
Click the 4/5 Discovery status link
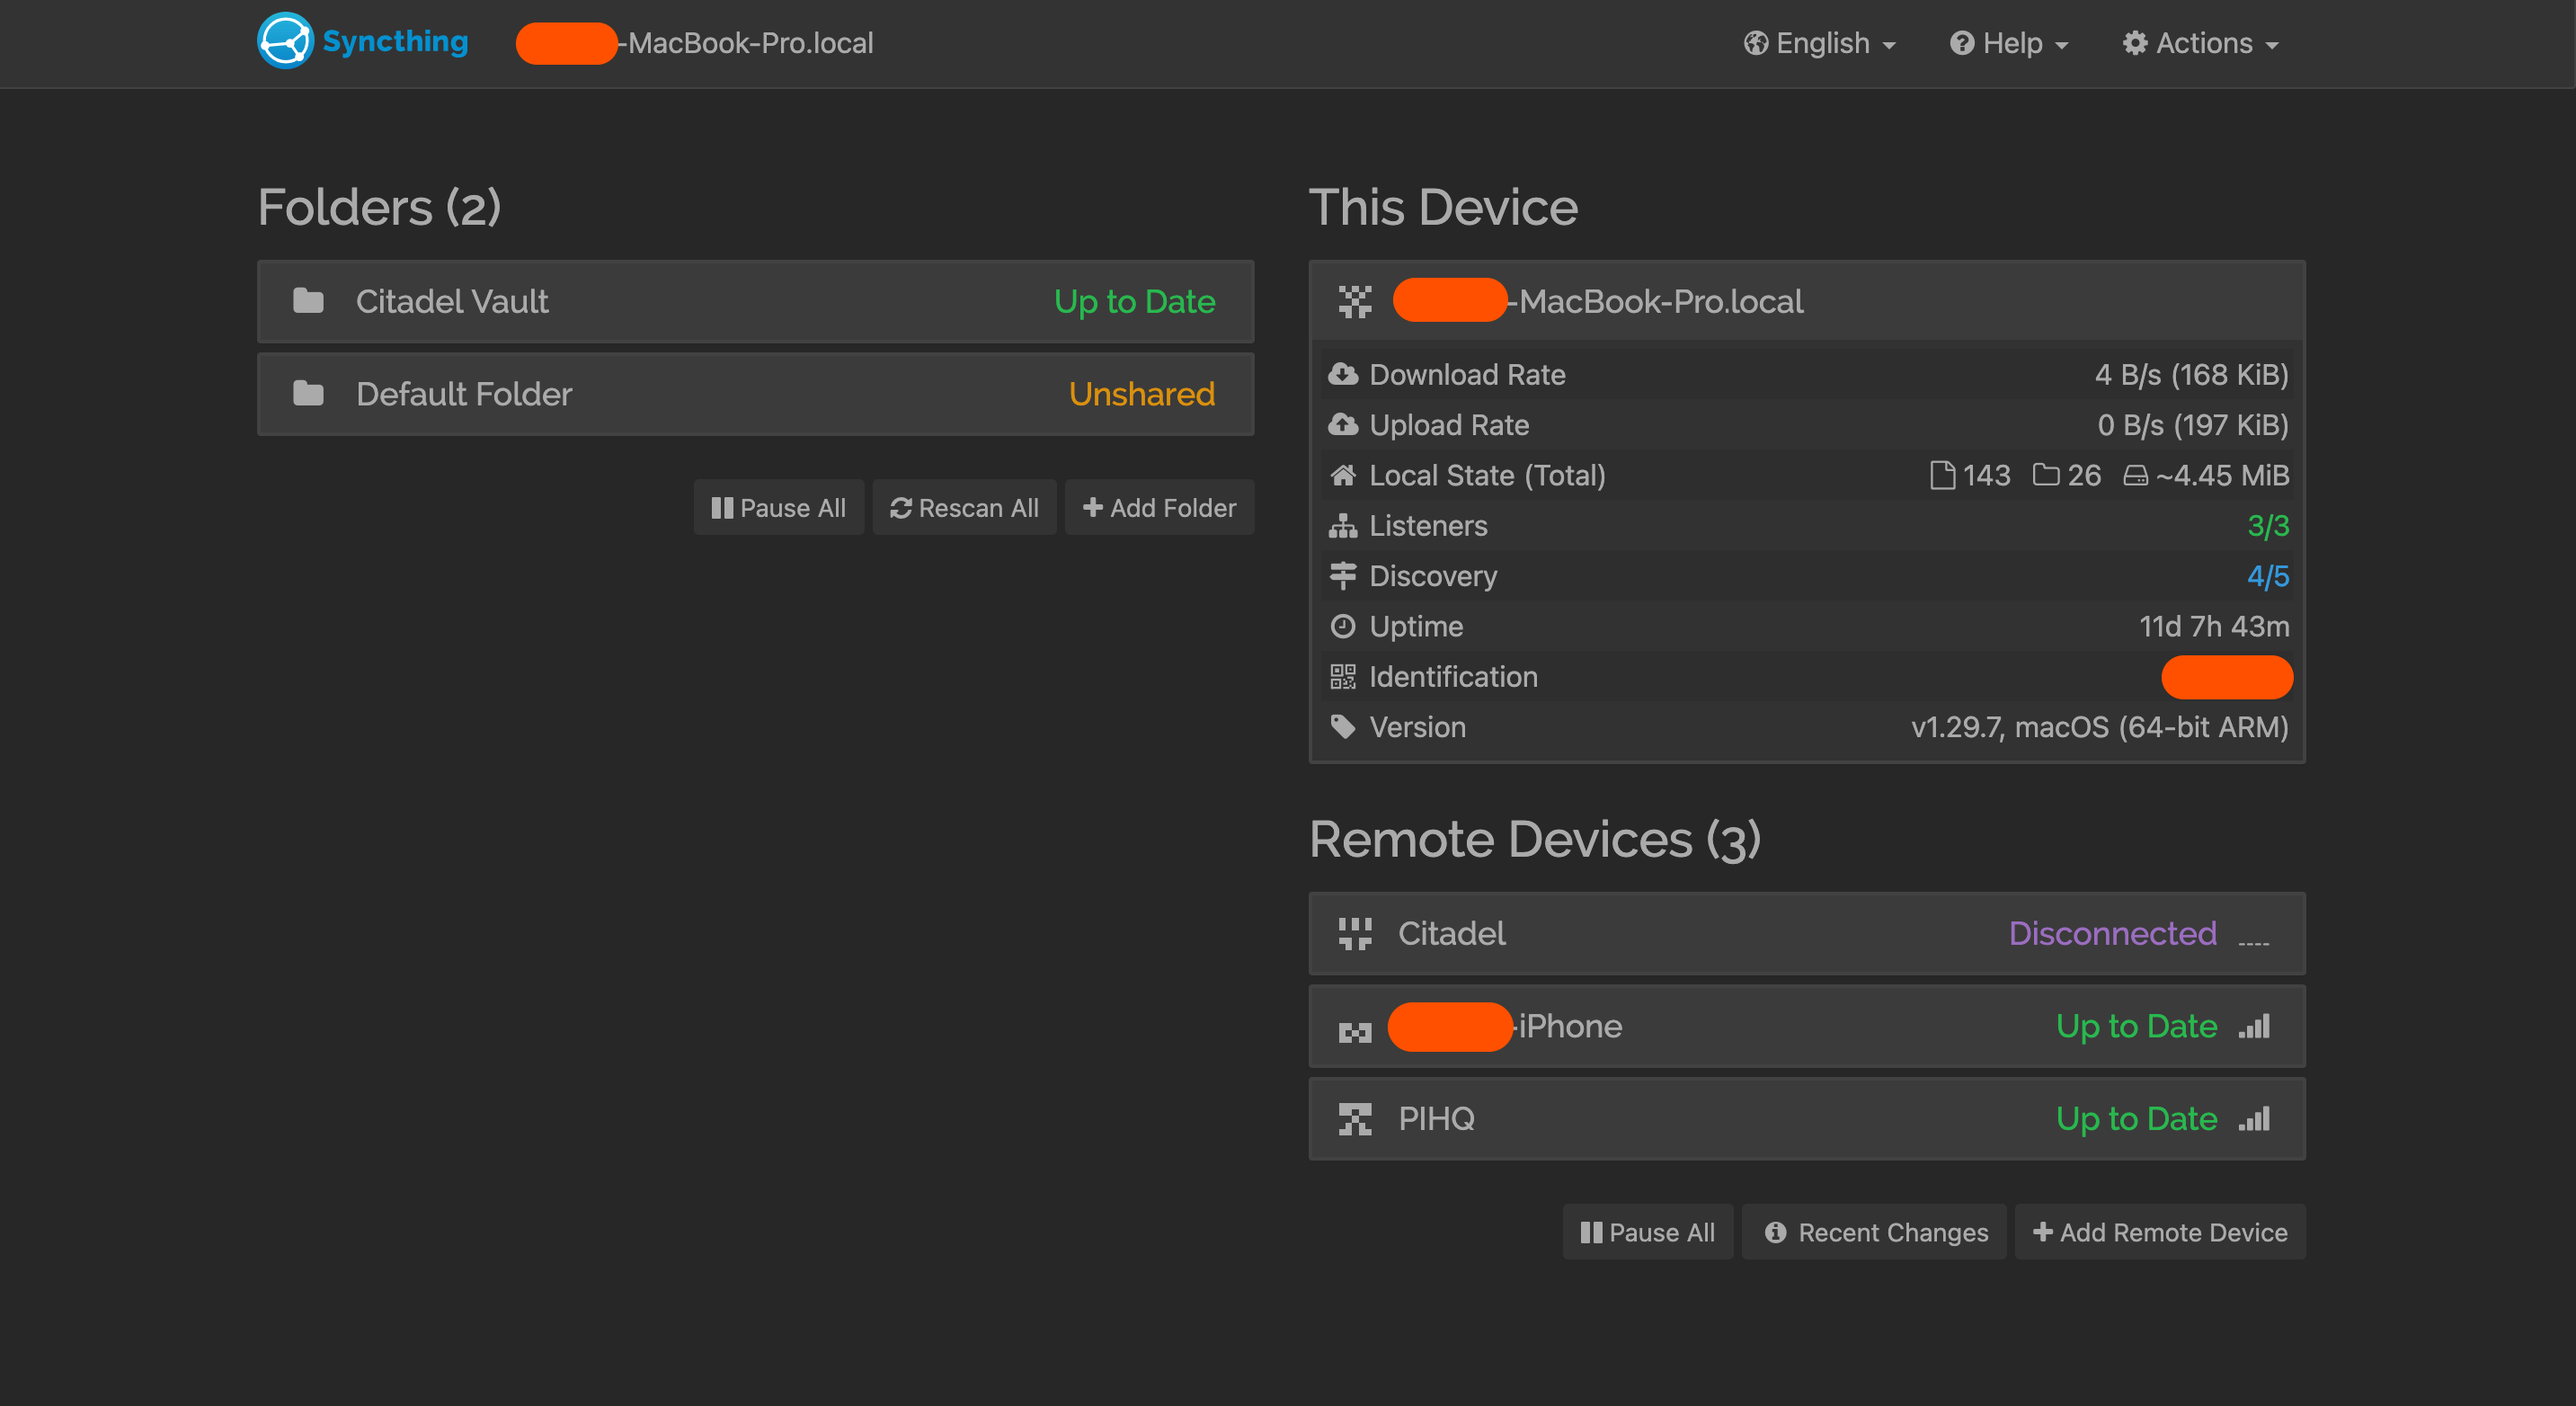click(2267, 576)
